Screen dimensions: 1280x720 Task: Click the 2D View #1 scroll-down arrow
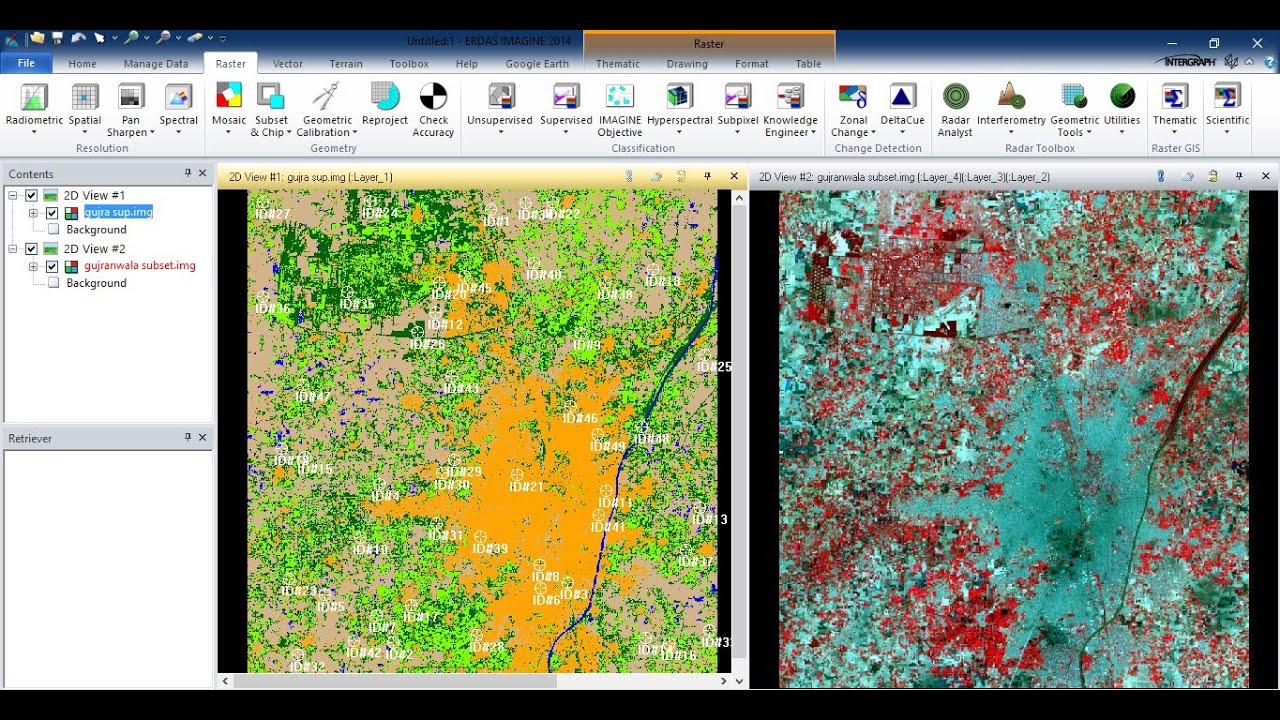(739, 681)
